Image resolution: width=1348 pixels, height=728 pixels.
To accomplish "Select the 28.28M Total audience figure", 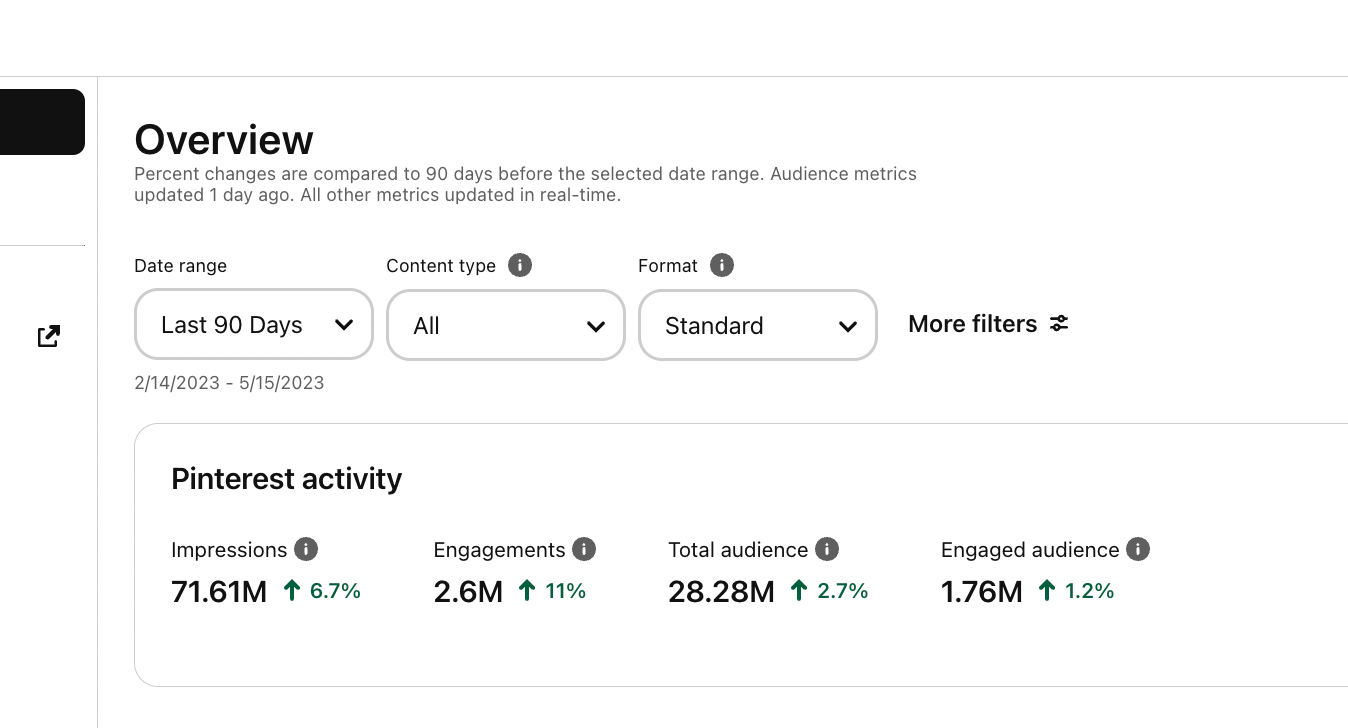I will coord(721,592).
